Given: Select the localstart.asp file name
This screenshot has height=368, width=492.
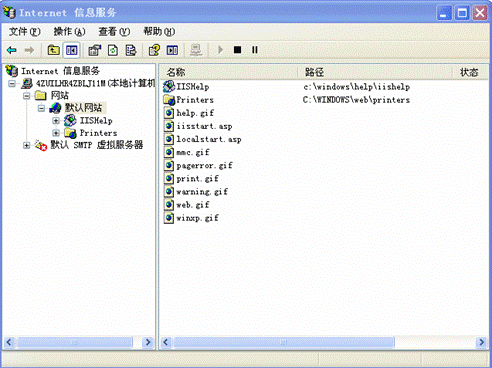Looking at the screenshot, I should [x=209, y=139].
